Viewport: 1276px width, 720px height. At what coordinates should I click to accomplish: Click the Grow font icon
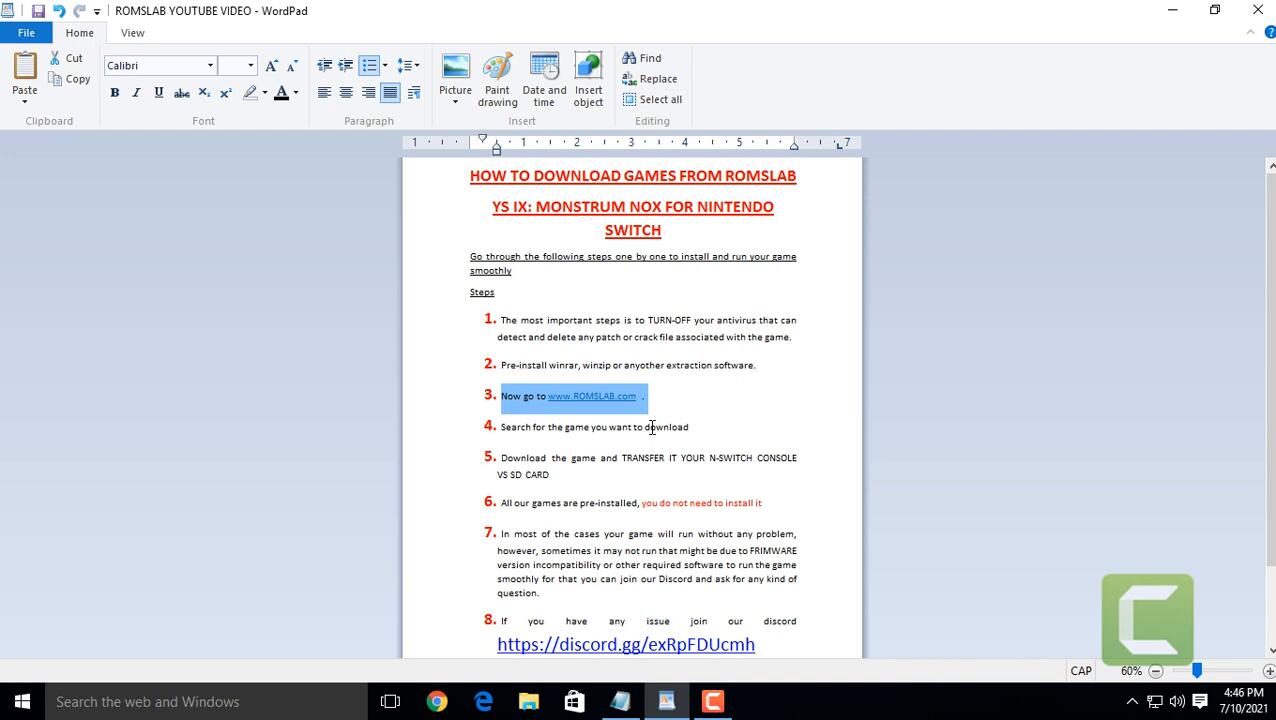[x=271, y=65]
